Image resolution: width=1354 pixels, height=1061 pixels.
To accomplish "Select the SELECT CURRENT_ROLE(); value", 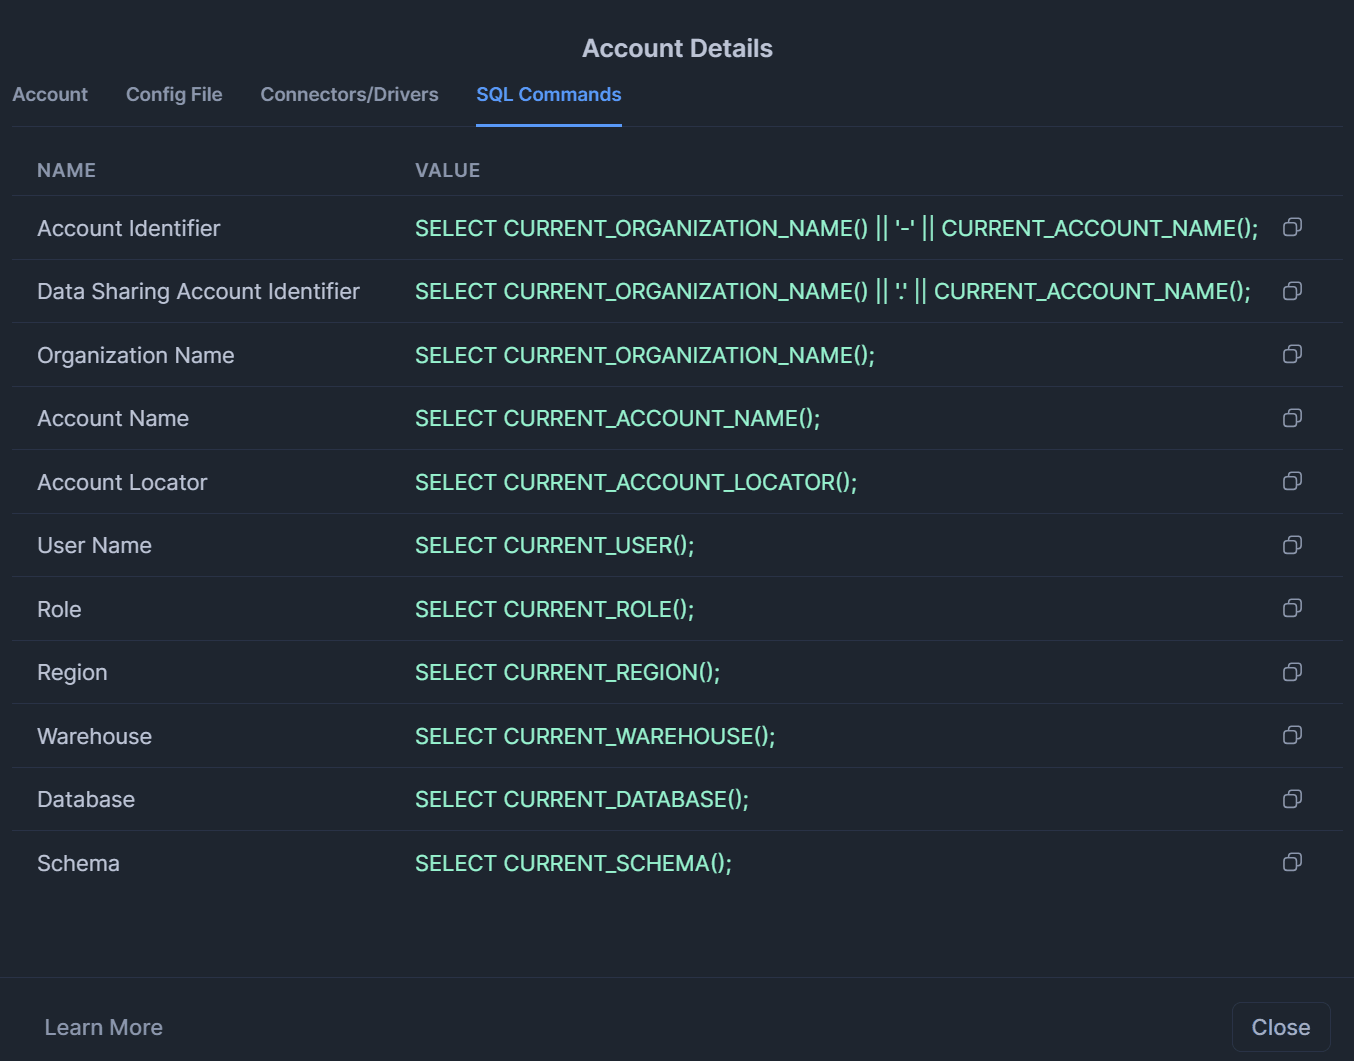I will click(x=555, y=609).
